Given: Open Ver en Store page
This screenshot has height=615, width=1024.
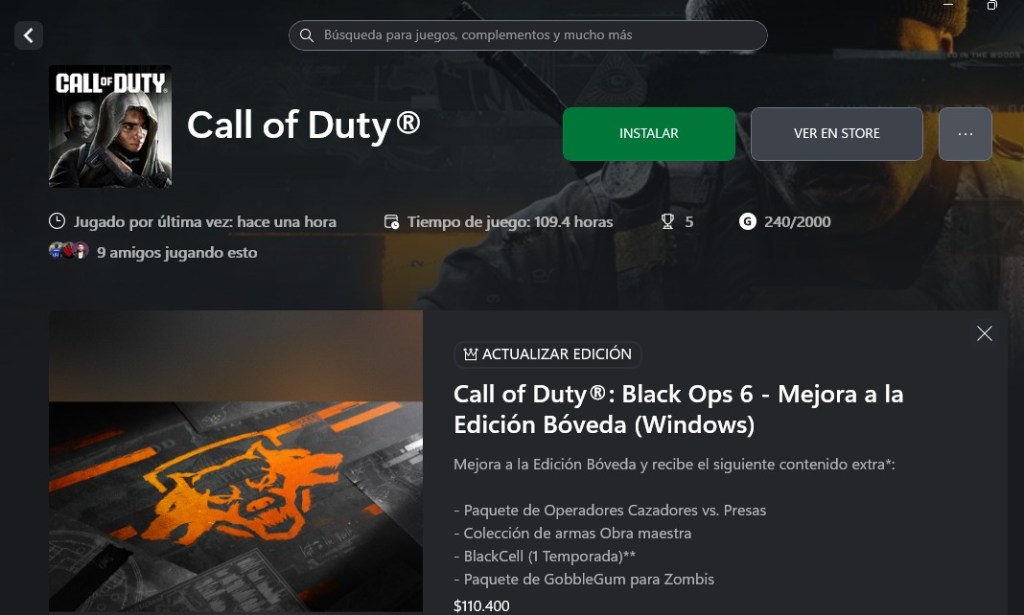Looking at the screenshot, I should pyautogui.click(x=837, y=134).
